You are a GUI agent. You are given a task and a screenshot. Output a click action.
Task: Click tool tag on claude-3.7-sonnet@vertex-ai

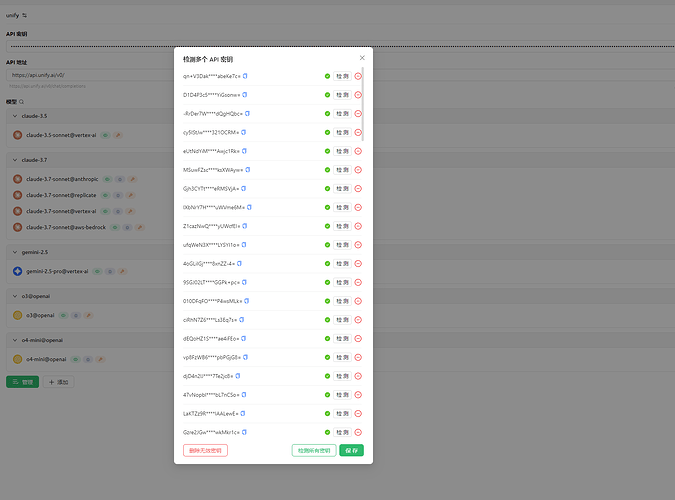click(130, 211)
